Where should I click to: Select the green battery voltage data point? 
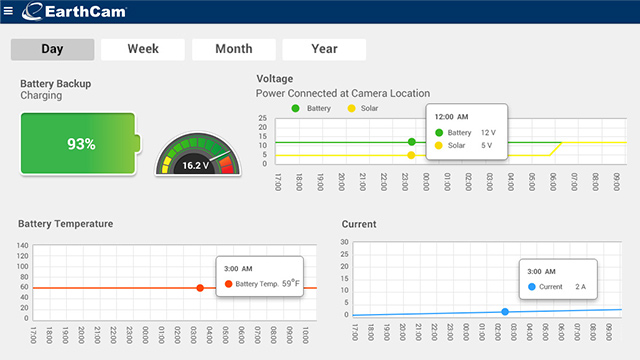[411, 142]
